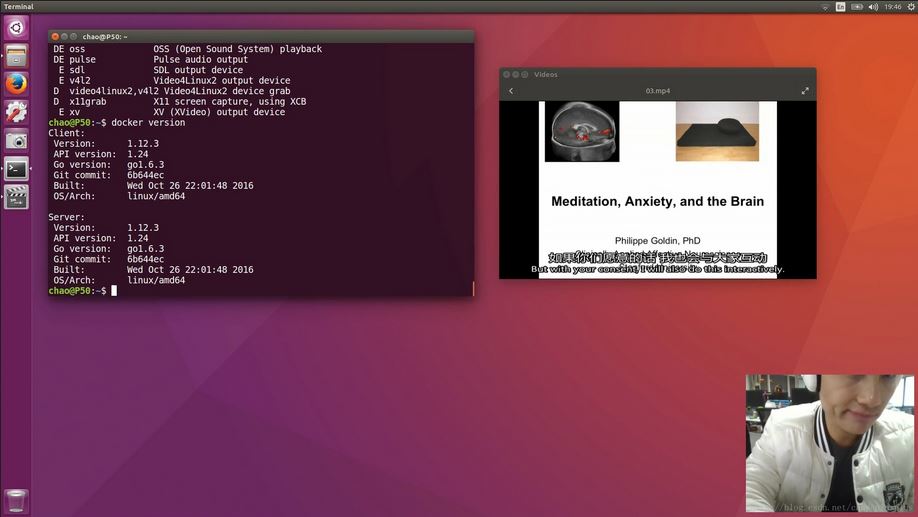The height and width of the screenshot is (517, 918).
Task: Open the Trash in the launcher
Action: click(x=16, y=500)
